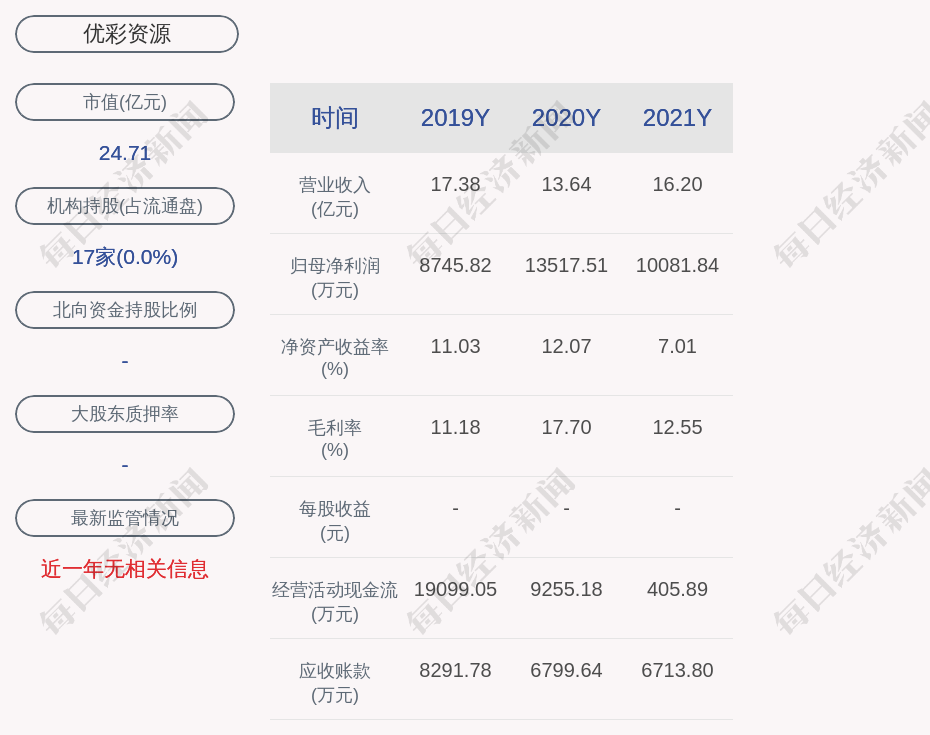The image size is (930, 735).
Task: Click the 归母净利润 (万元) row label
Action: 335,277
